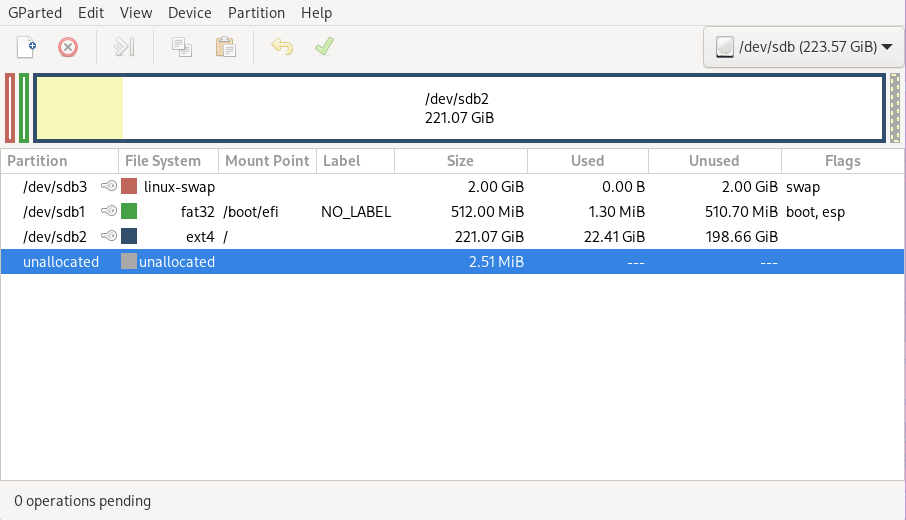Click the New partition toolbar icon
This screenshot has width=906, height=520.
(x=26, y=47)
